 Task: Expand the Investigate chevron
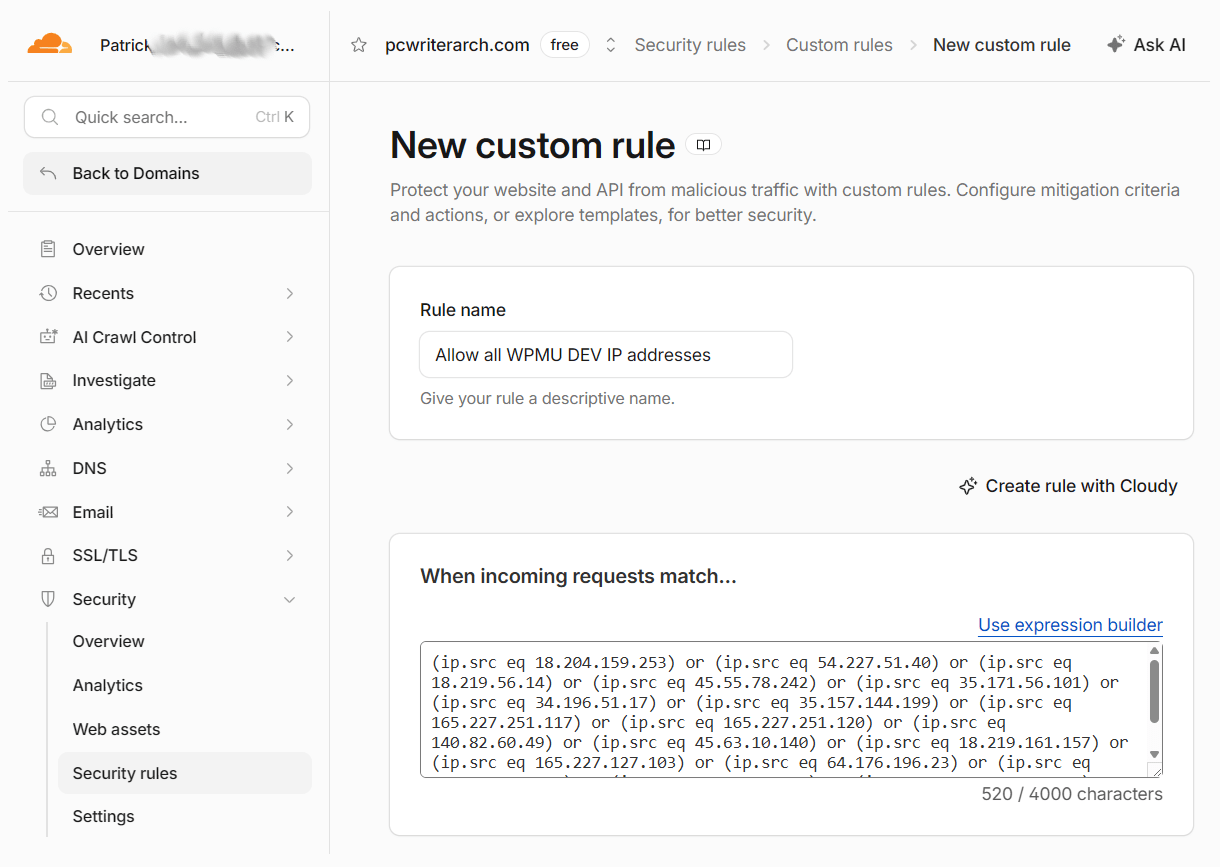pos(290,380)
